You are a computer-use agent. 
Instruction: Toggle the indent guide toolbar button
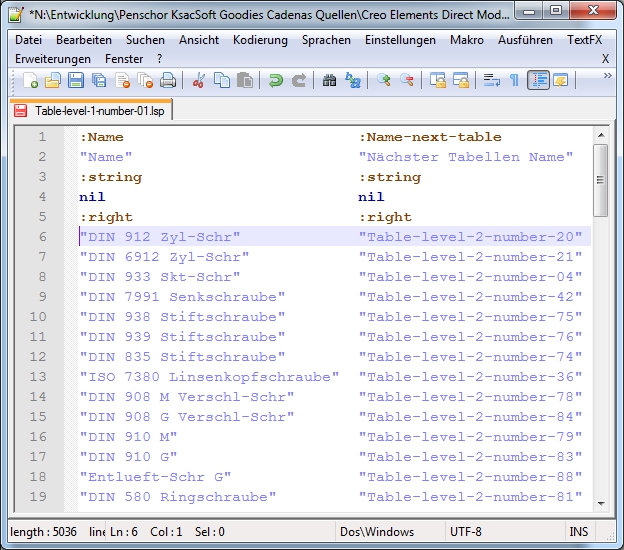[x=538, y=81]
